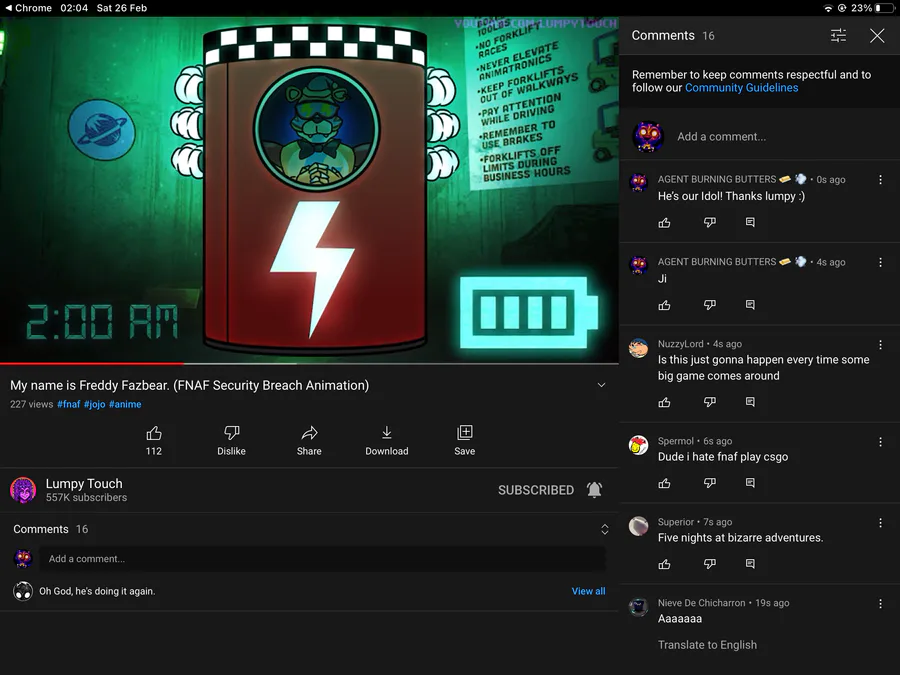This screenshot has width=900, height=675.
Task: Open options menu for Spermol's comment
Action: pyautogui.click(x=880, y=442)
